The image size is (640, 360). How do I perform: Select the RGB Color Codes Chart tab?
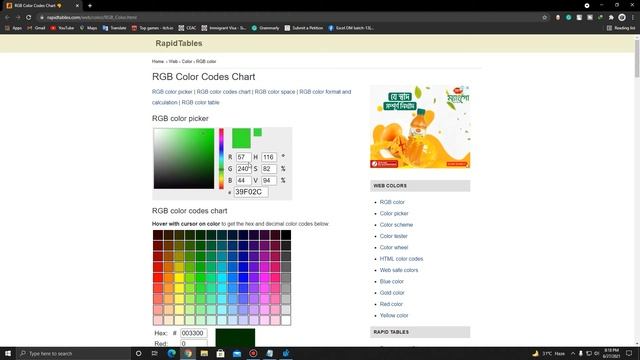tap(42, 6)
